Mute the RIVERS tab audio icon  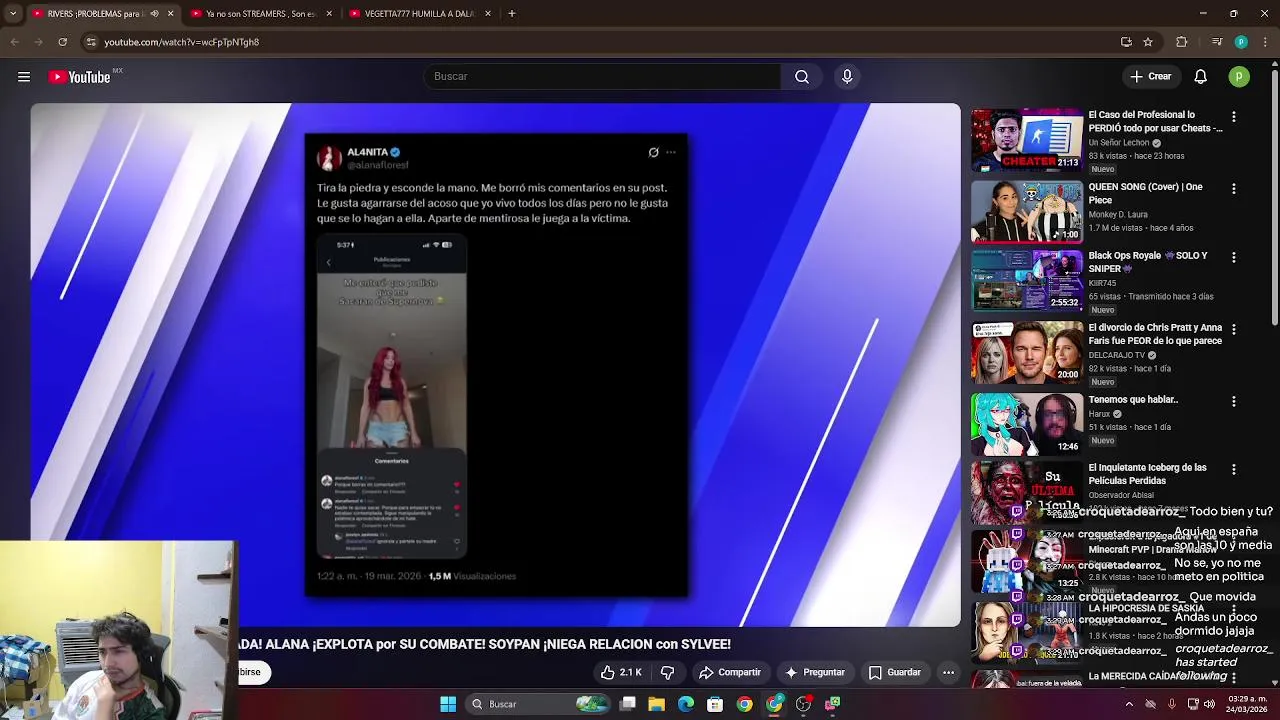coord(154,14)
